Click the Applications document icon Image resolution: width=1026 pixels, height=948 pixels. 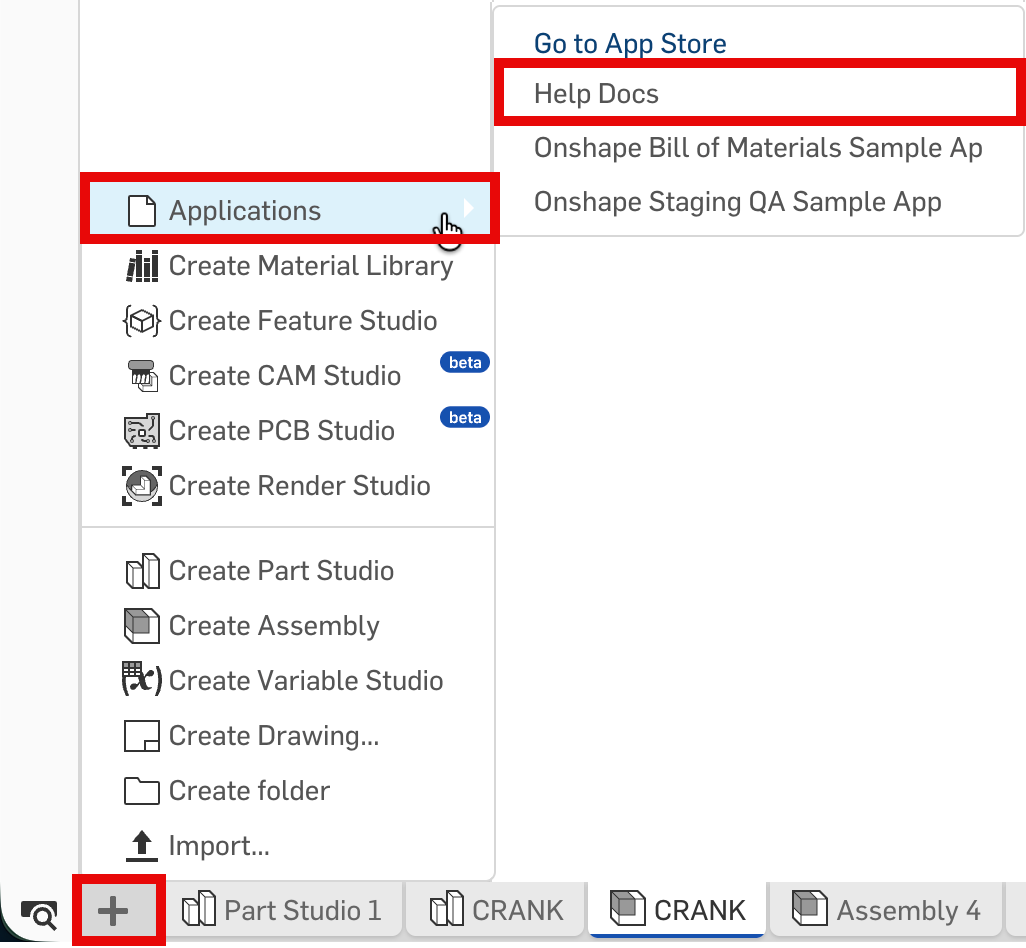(141, 211)
